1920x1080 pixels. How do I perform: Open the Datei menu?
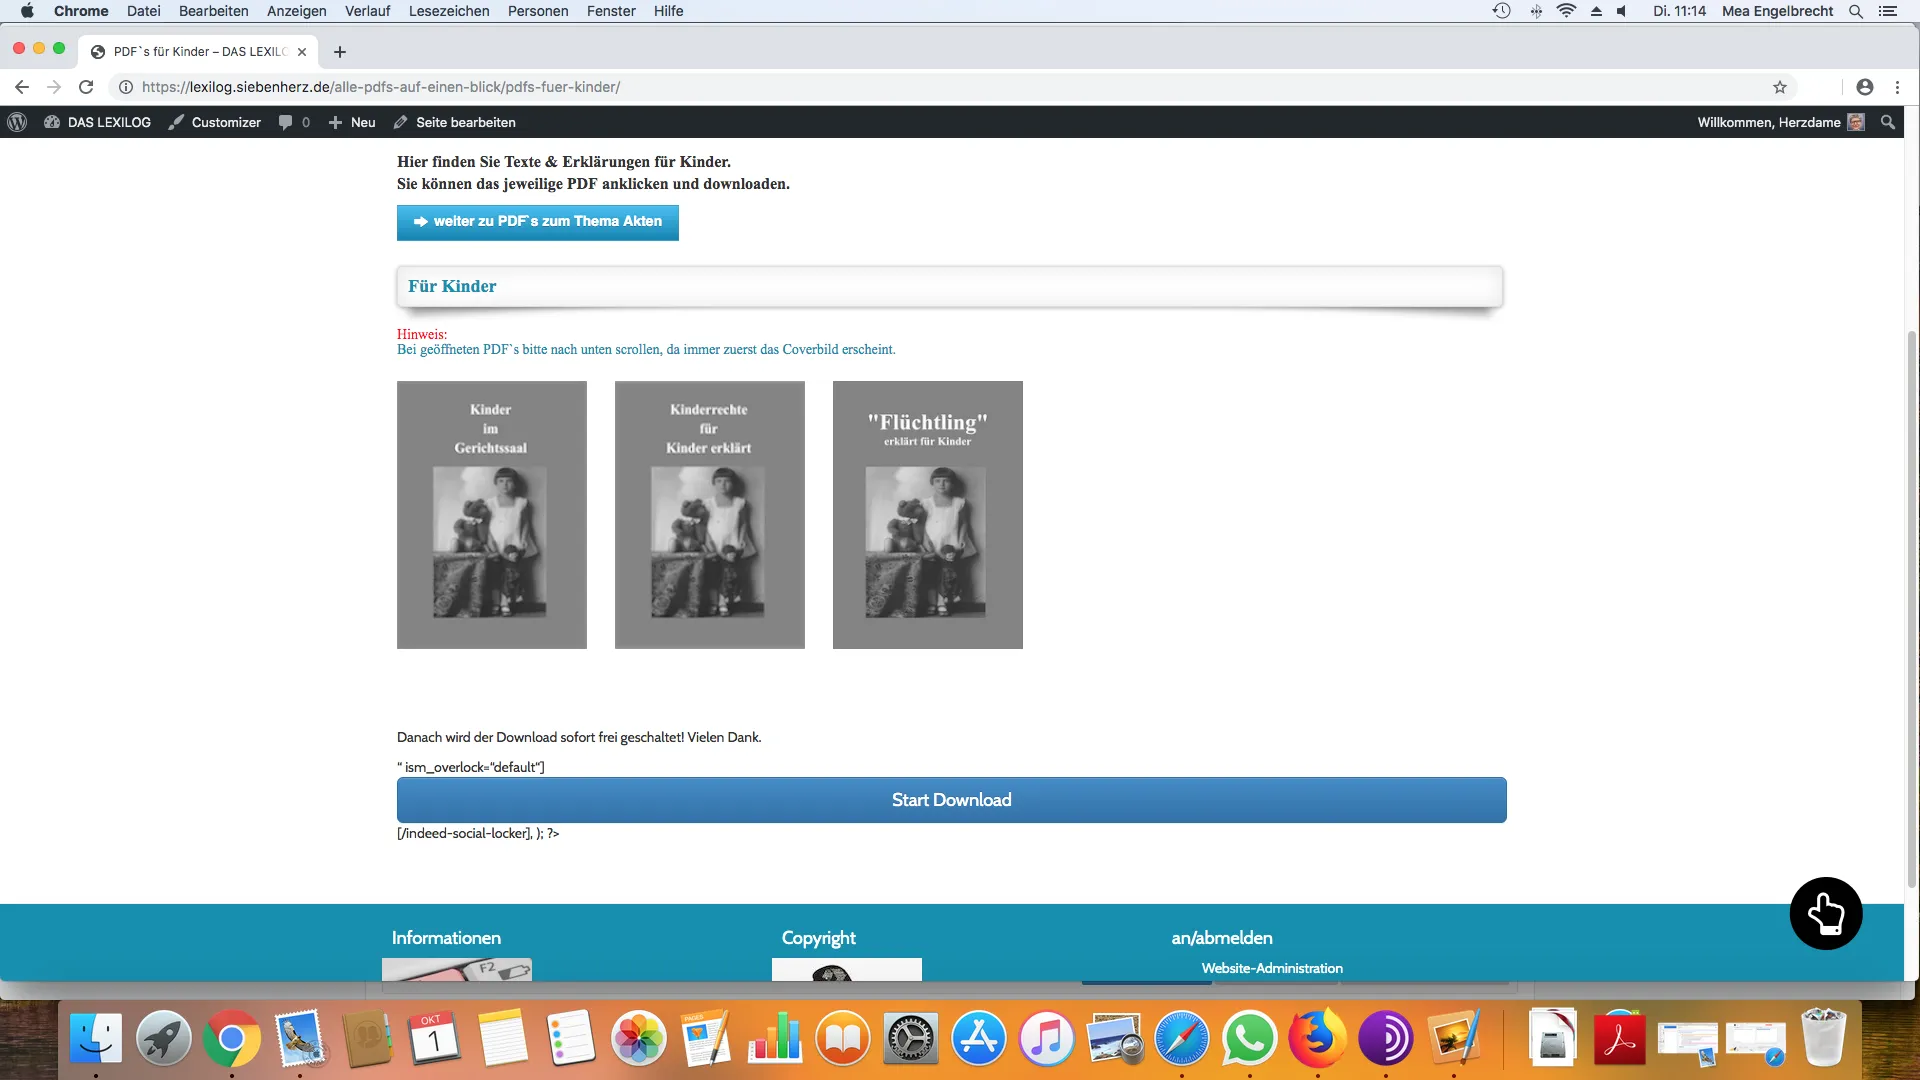[144, 11]
